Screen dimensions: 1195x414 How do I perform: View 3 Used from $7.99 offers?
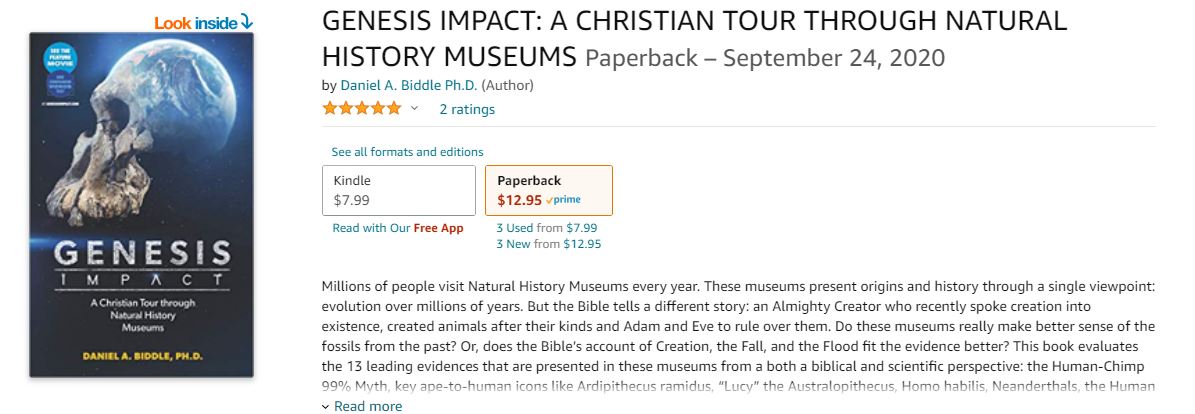coord(546,228)
